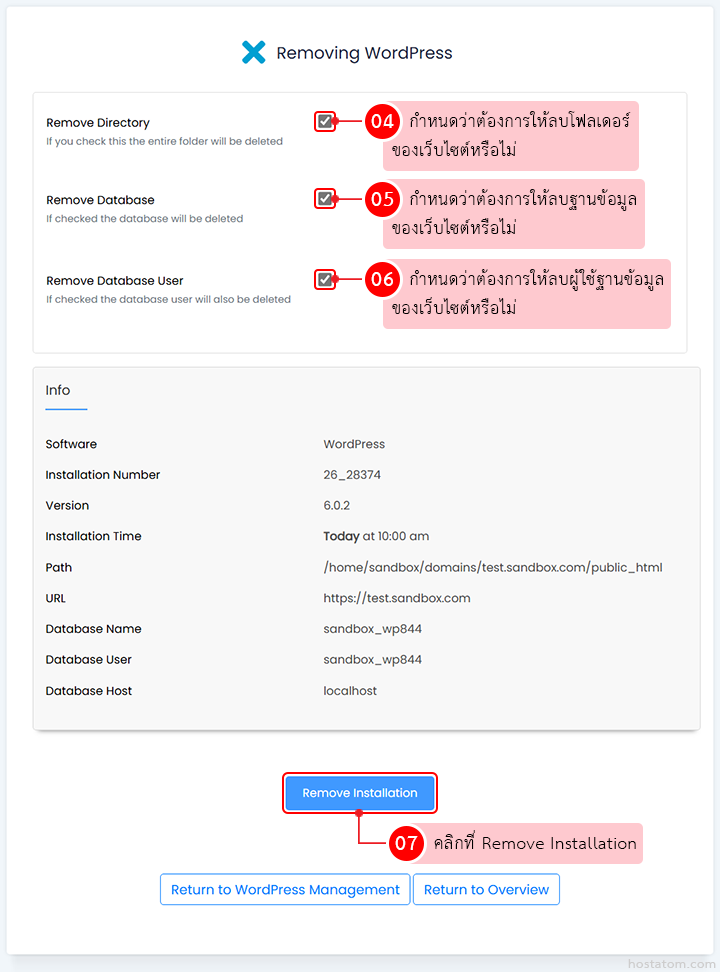Image resolution: width=720 pixels, height=972 pixels.
Task: Open the https://test.sandbox.com URL value
Action: [397, 598]
